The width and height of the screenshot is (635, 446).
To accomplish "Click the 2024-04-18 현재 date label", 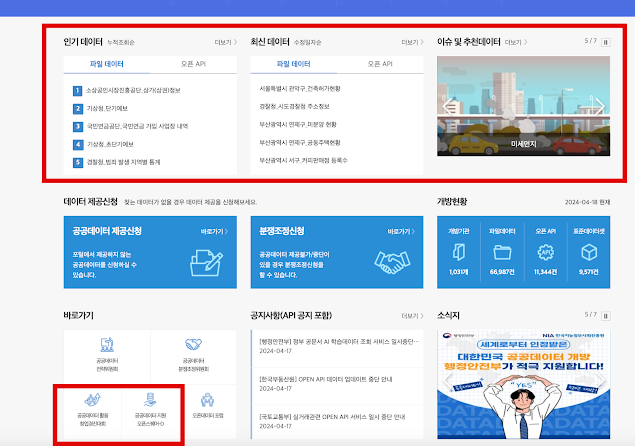I will click(588, 202).
